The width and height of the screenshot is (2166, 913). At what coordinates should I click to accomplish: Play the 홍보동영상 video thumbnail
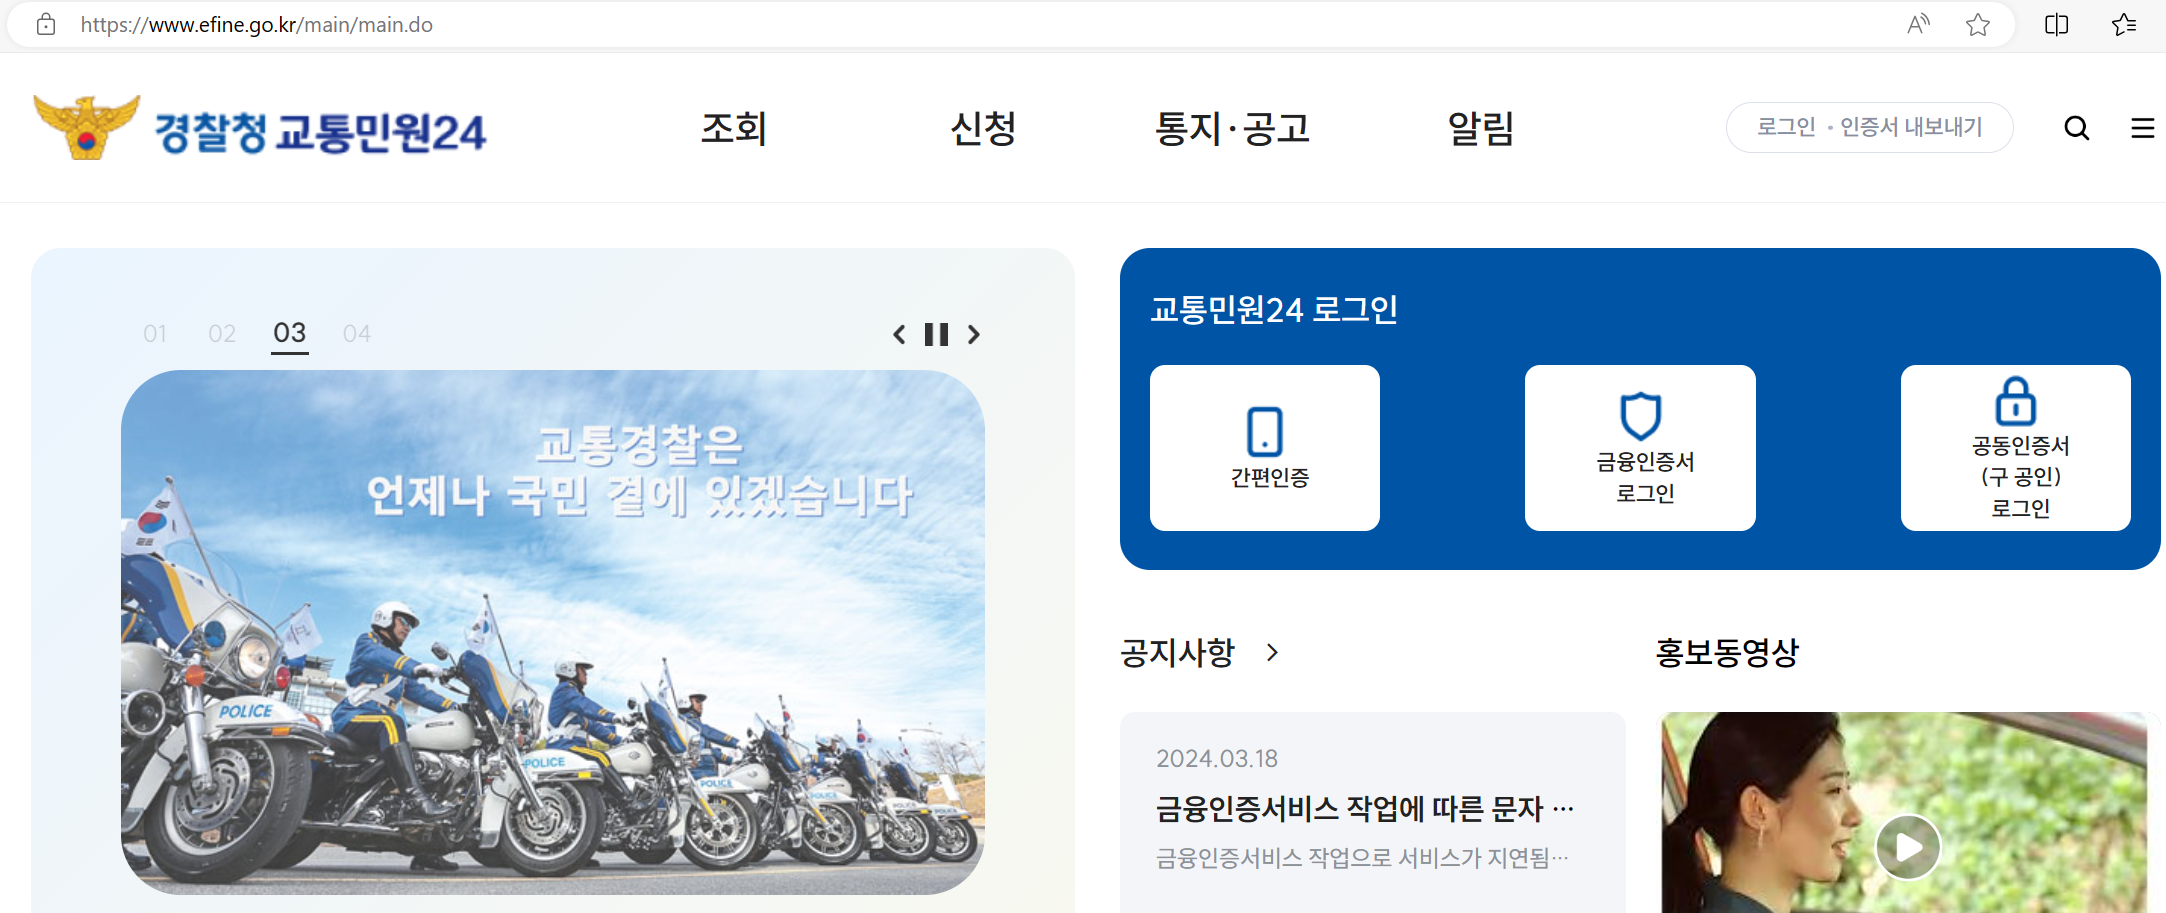[1907, 847]
